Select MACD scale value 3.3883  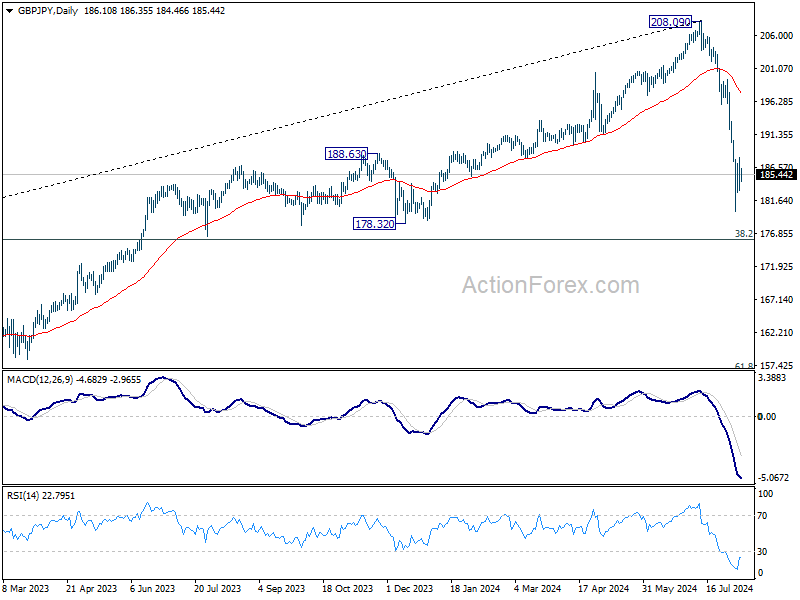(x=772, y=378)
